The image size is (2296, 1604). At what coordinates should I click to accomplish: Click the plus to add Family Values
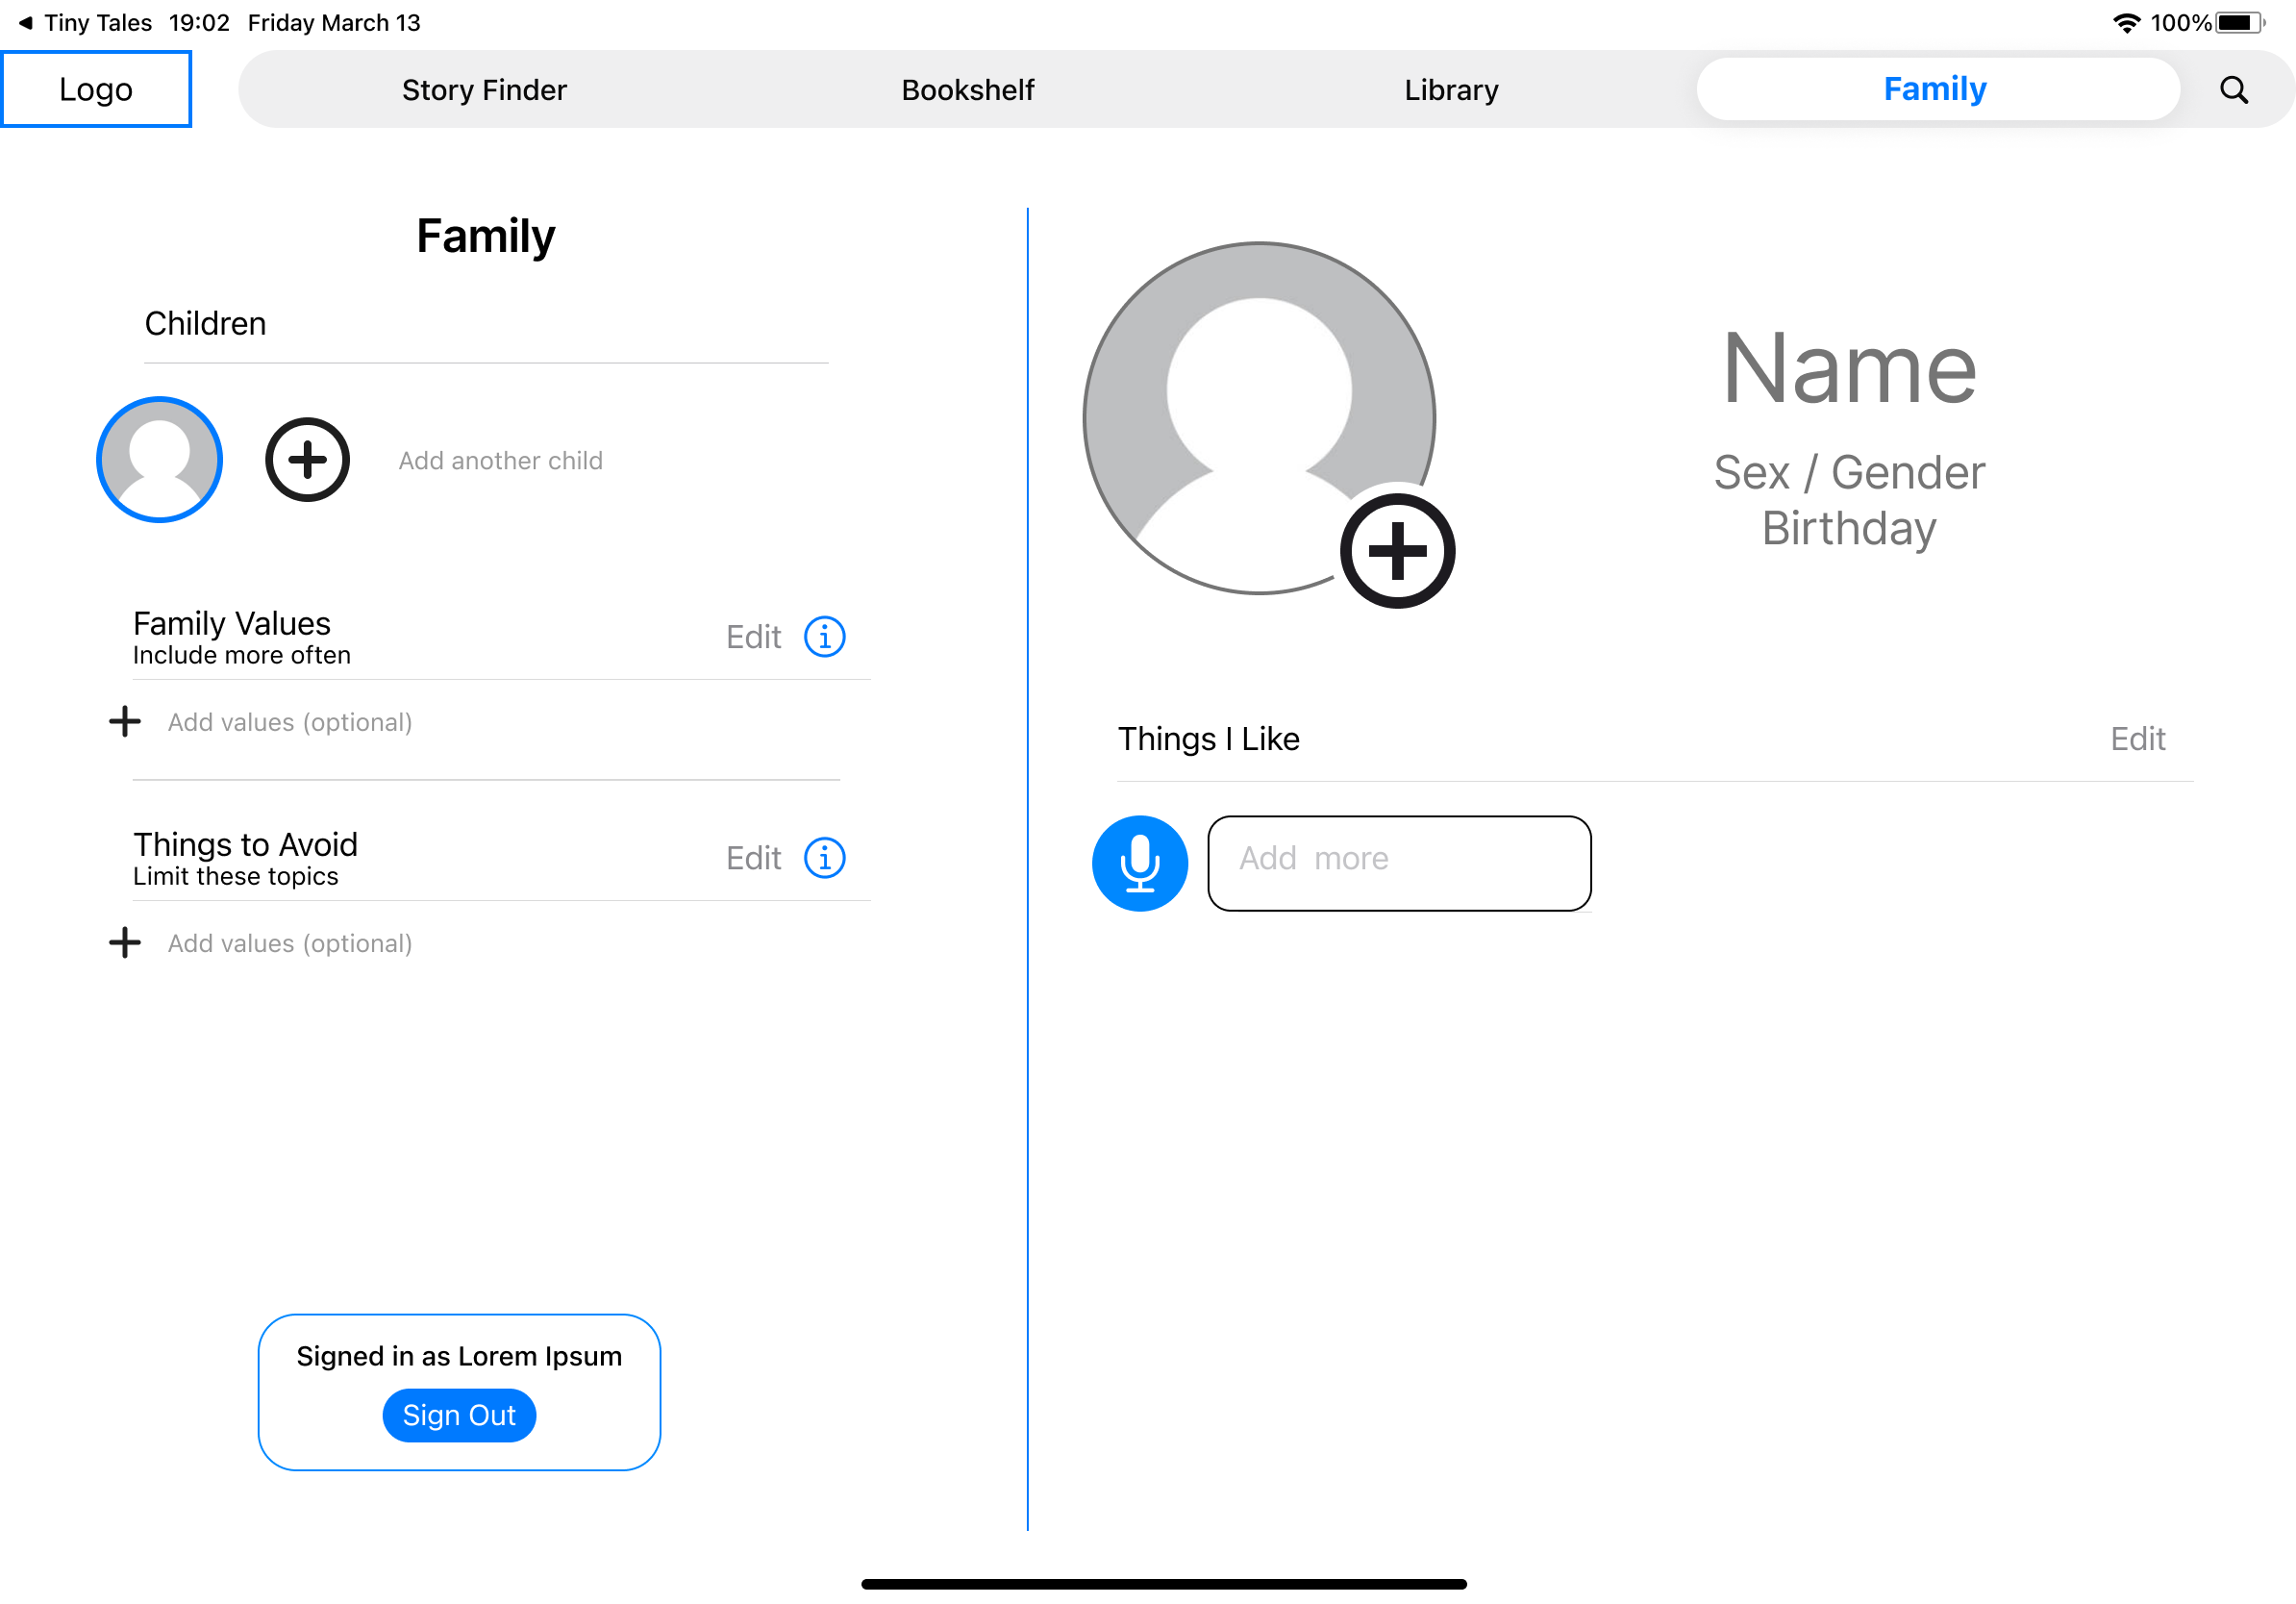124,721
